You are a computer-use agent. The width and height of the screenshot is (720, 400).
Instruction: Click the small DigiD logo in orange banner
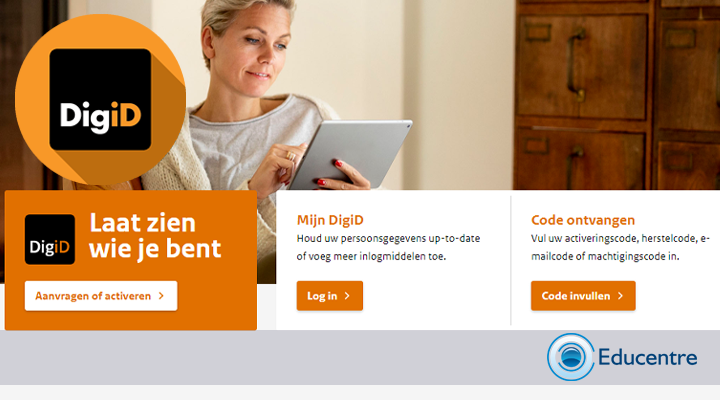click(50, 239)
